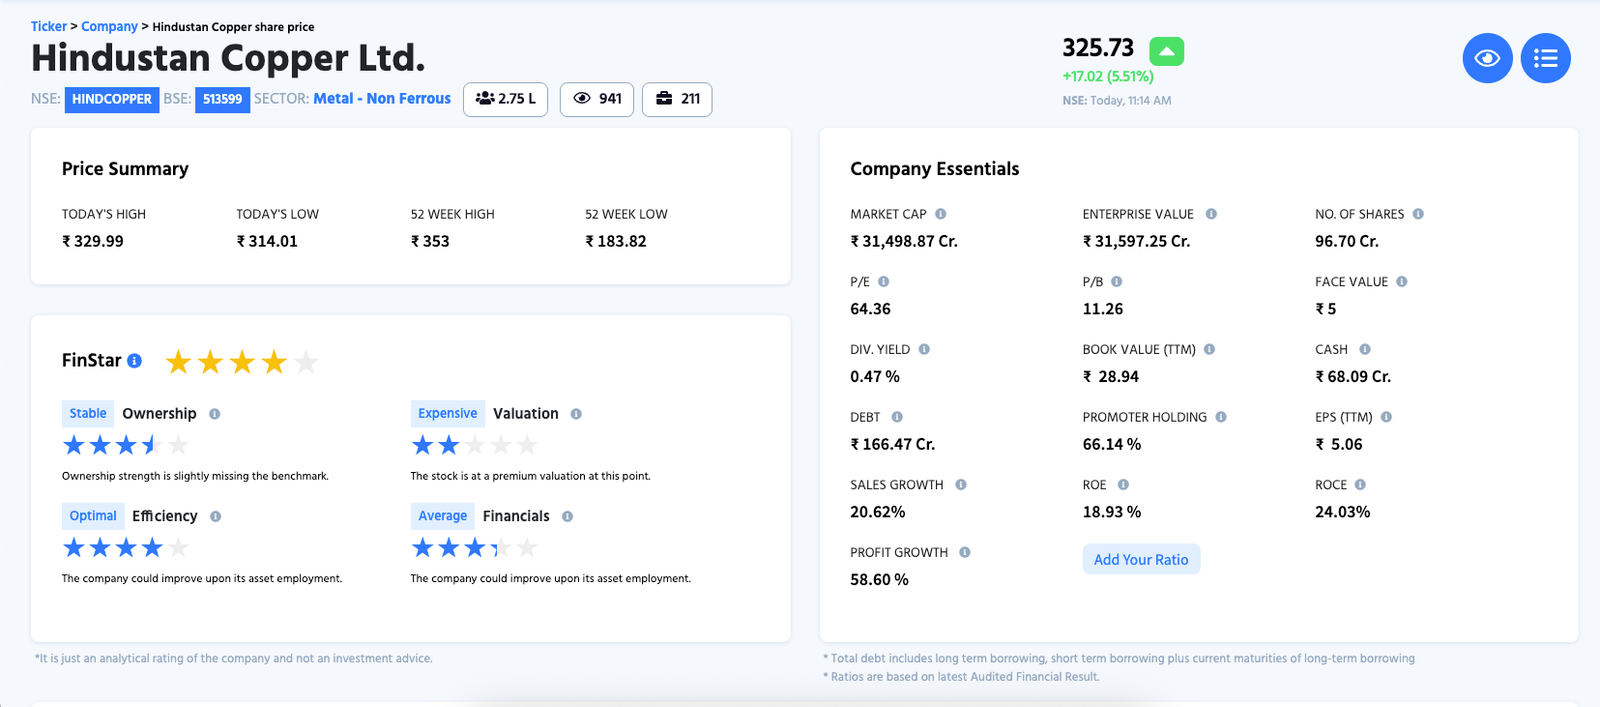
Task: Show Enterprise Value info icon
Action: (1211, 214)
